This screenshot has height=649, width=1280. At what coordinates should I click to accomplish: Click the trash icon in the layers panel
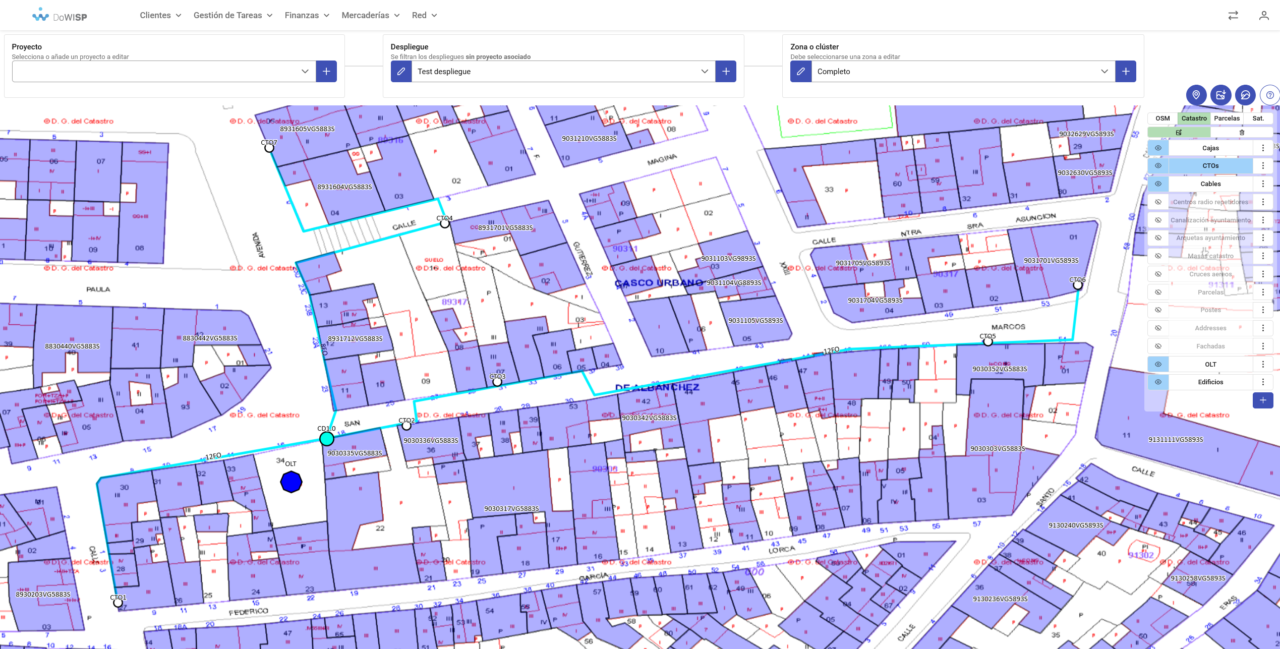click(x=1242, y=132)
